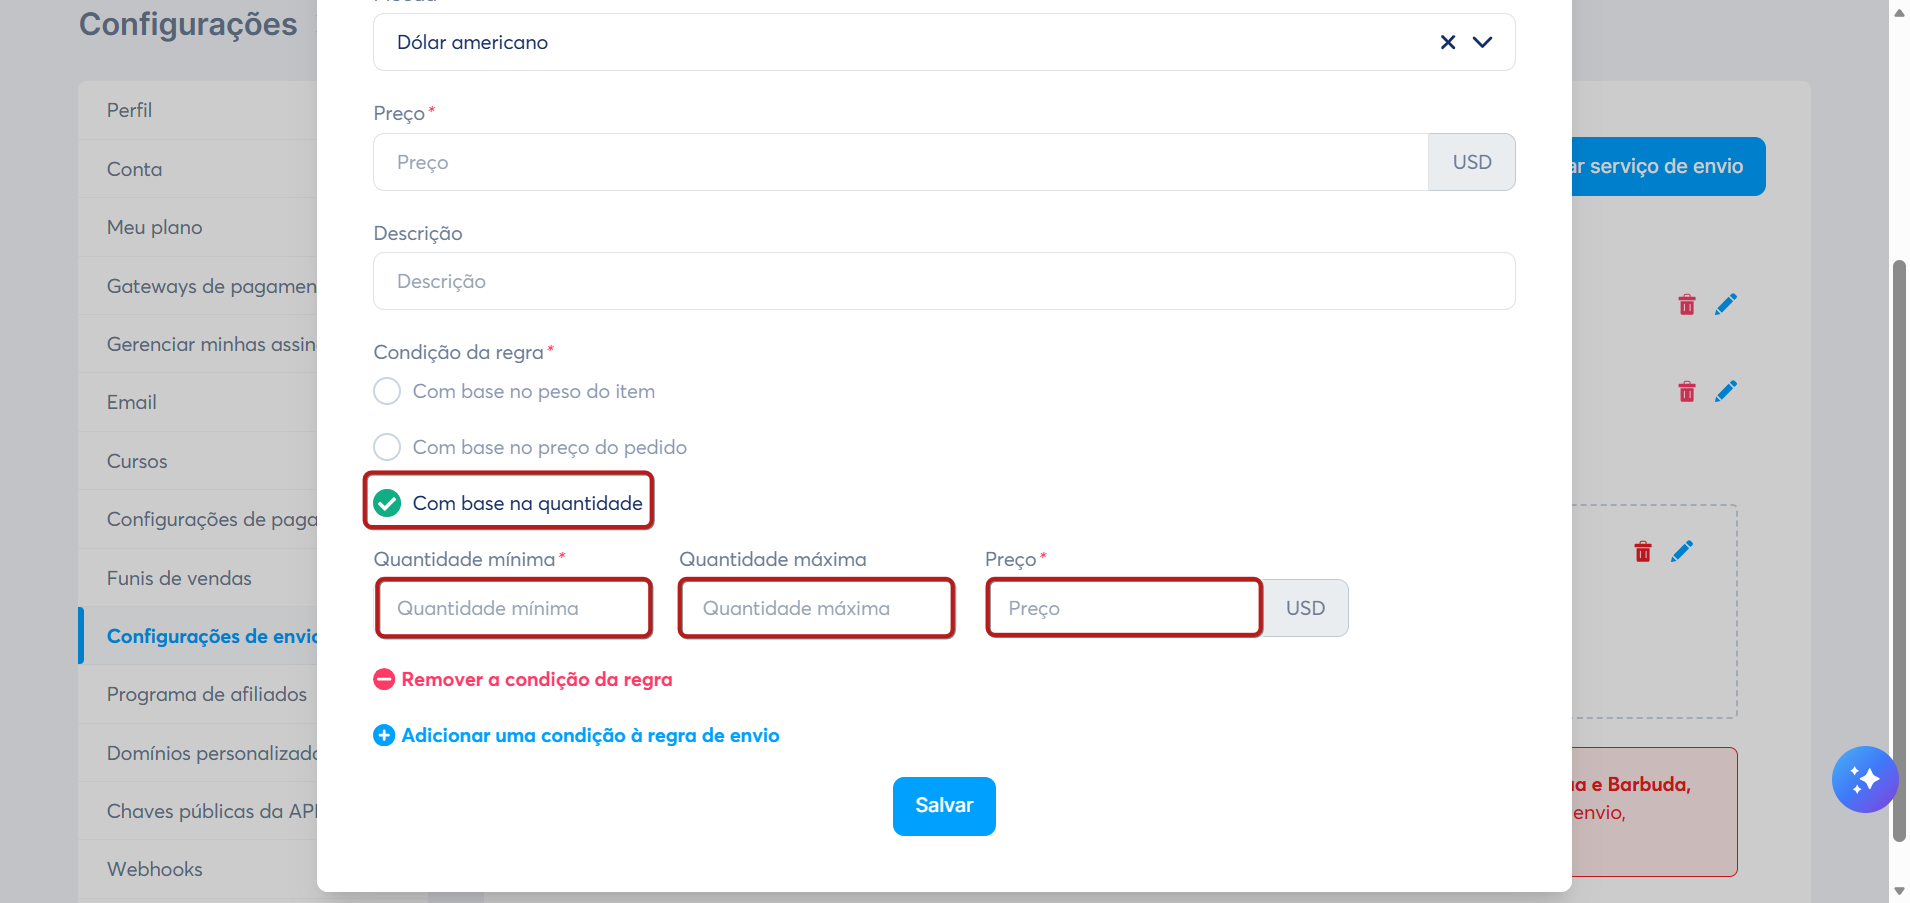
Task: Click the first row's red trash icon
Action: click(1687, 304)
